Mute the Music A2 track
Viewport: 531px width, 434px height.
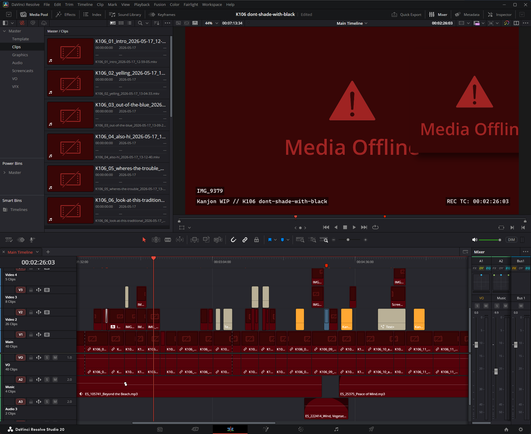[x=55, y=379]
